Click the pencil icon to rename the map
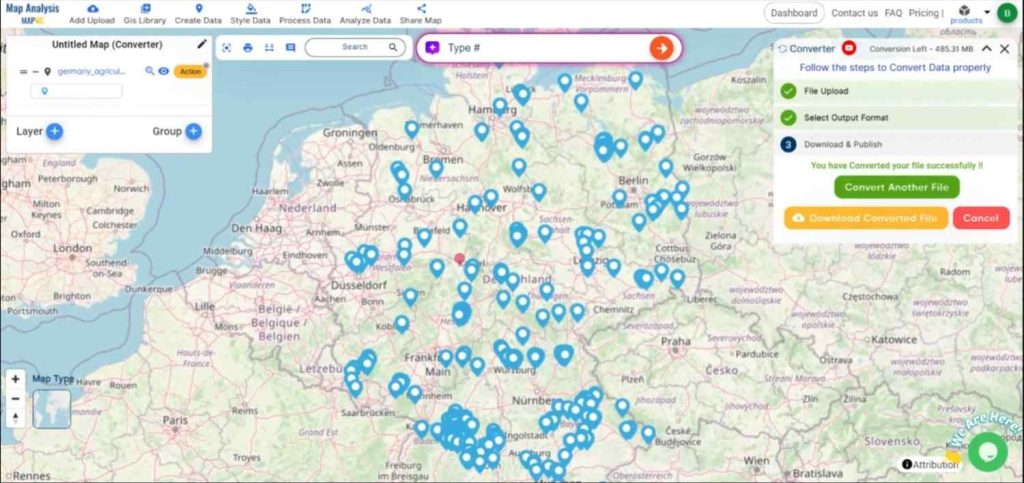 (x=202, y=44)
